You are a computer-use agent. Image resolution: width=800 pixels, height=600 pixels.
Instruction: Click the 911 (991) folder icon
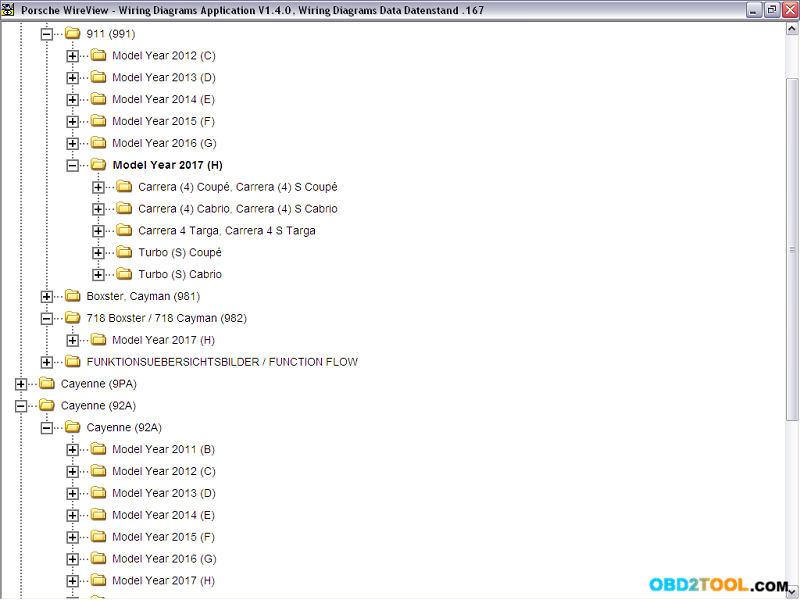pos(73,33)
